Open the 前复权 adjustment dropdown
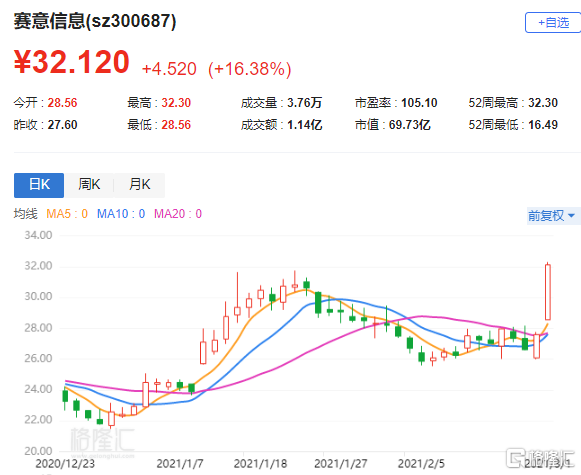This screenshot has height=475, width=581. 552,215
